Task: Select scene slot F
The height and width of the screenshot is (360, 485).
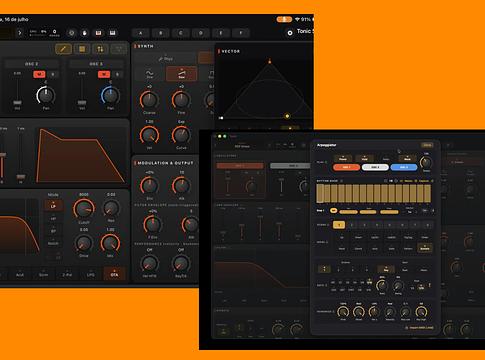Action: 241,33
